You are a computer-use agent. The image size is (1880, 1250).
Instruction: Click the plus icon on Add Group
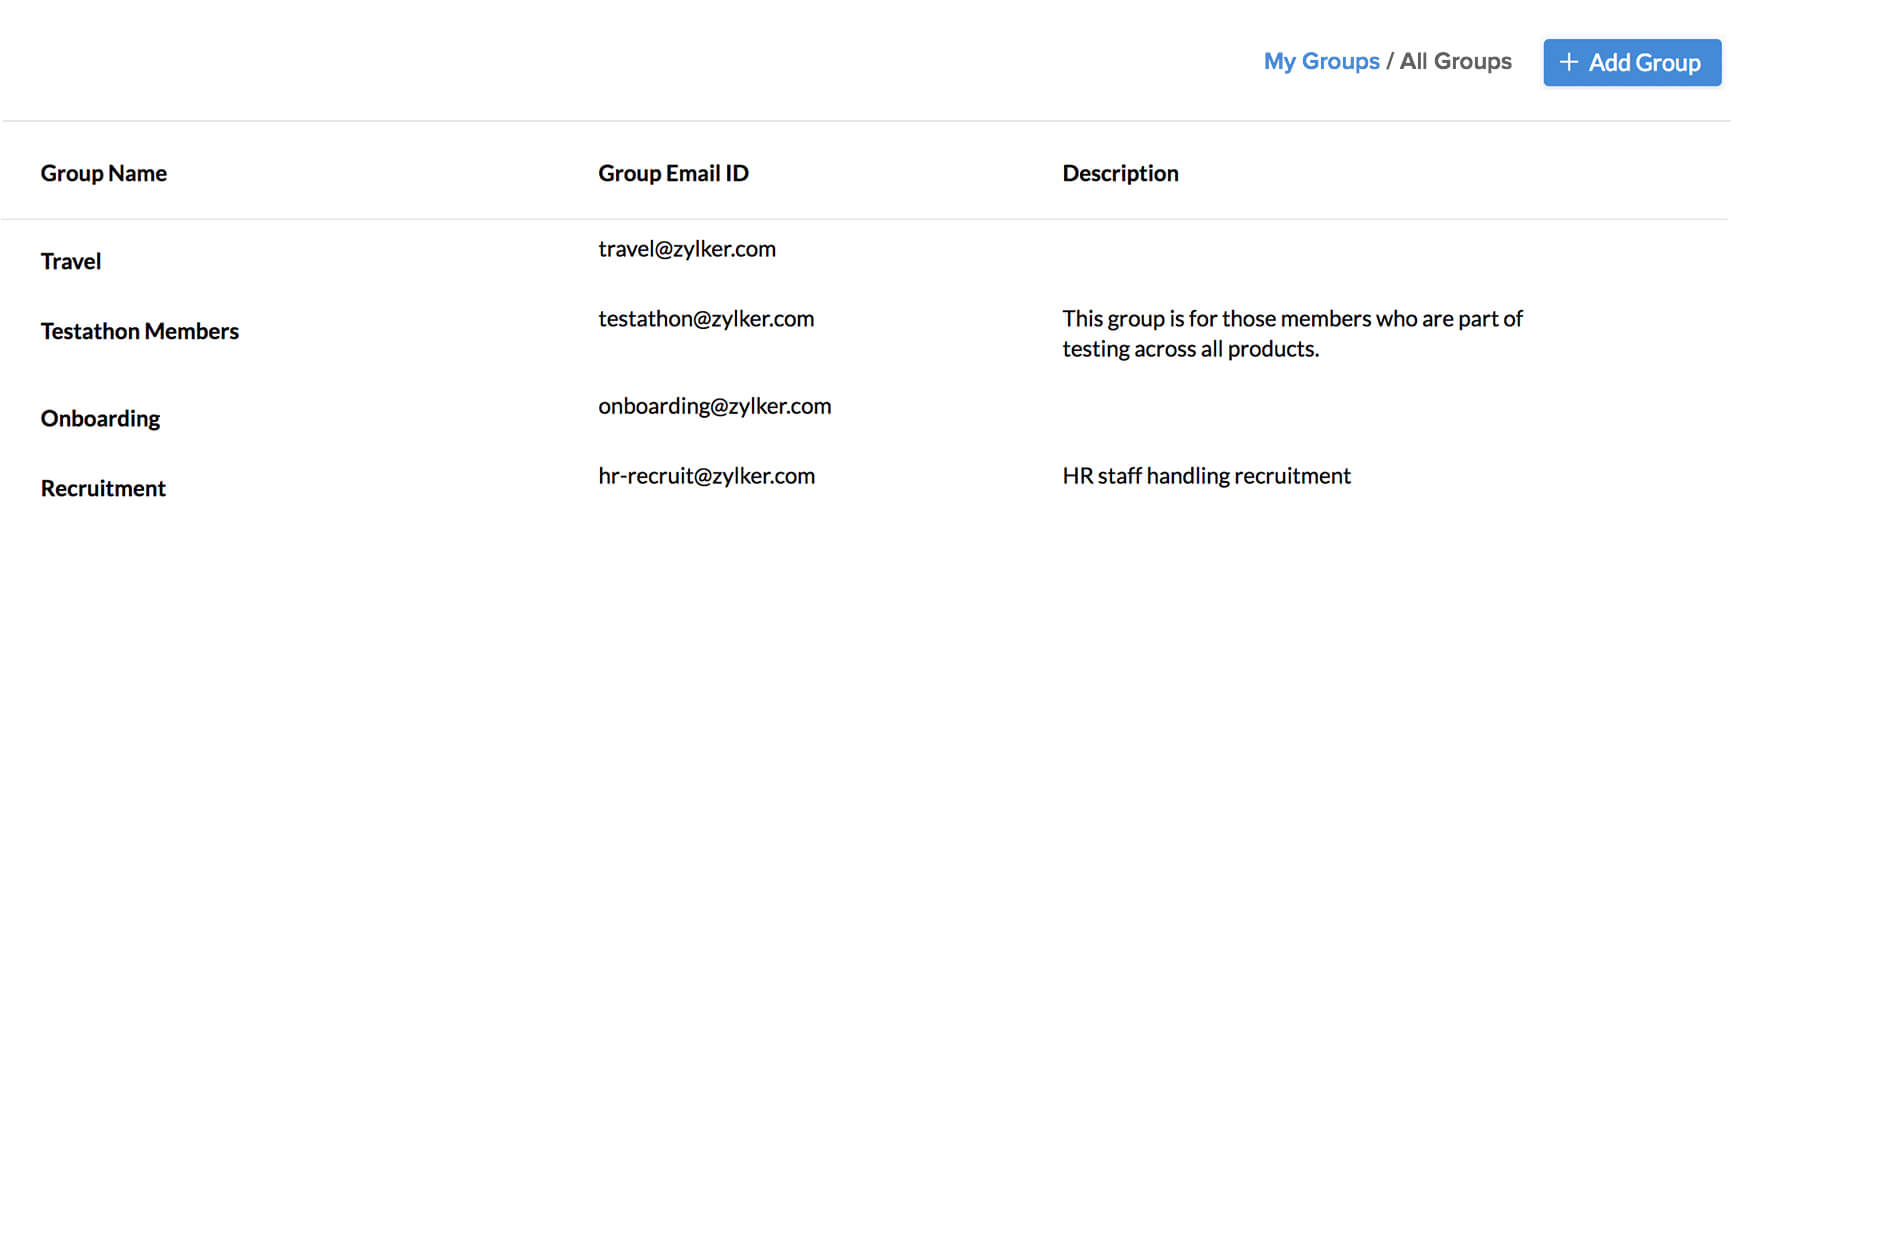(1567, 62)
